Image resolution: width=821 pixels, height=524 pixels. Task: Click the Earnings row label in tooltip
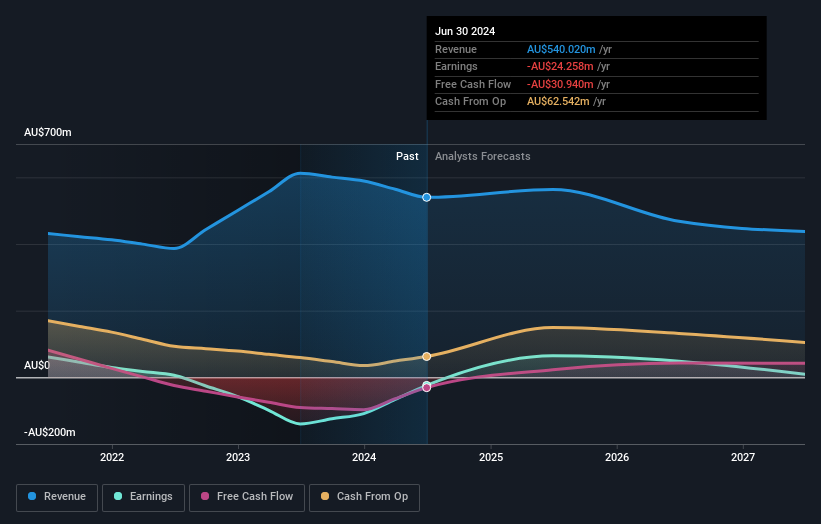[x=456, y=66]
